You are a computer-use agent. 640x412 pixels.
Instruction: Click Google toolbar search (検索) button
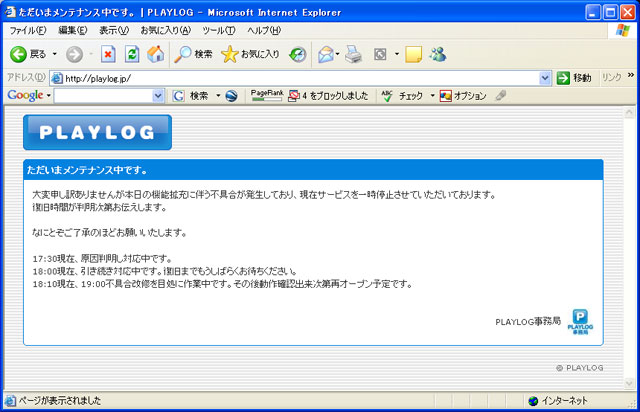(x=191, y=96)
